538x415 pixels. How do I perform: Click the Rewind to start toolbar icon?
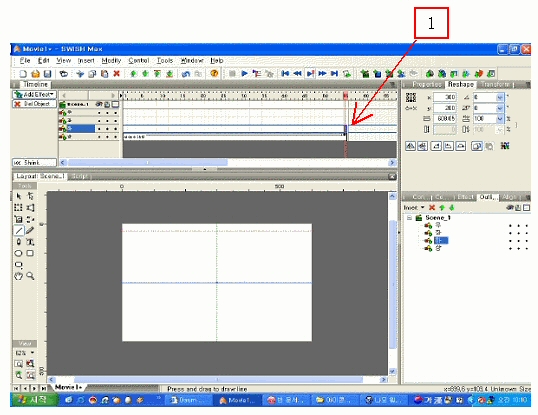[285, 74]
